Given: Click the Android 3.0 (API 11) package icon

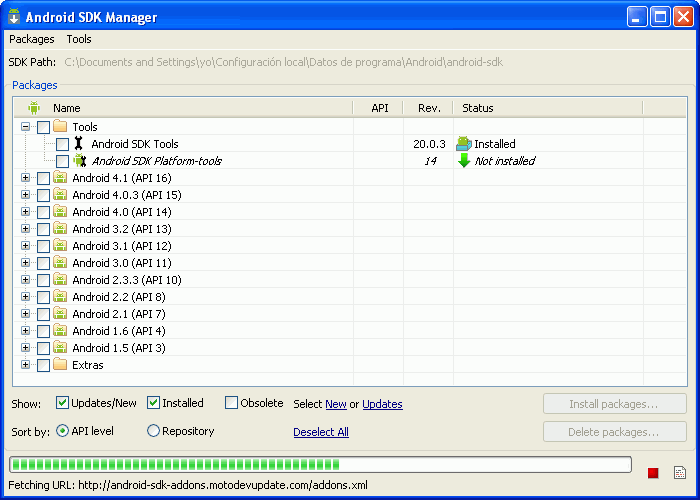Looking at the screenshot, I should point(60,262).
